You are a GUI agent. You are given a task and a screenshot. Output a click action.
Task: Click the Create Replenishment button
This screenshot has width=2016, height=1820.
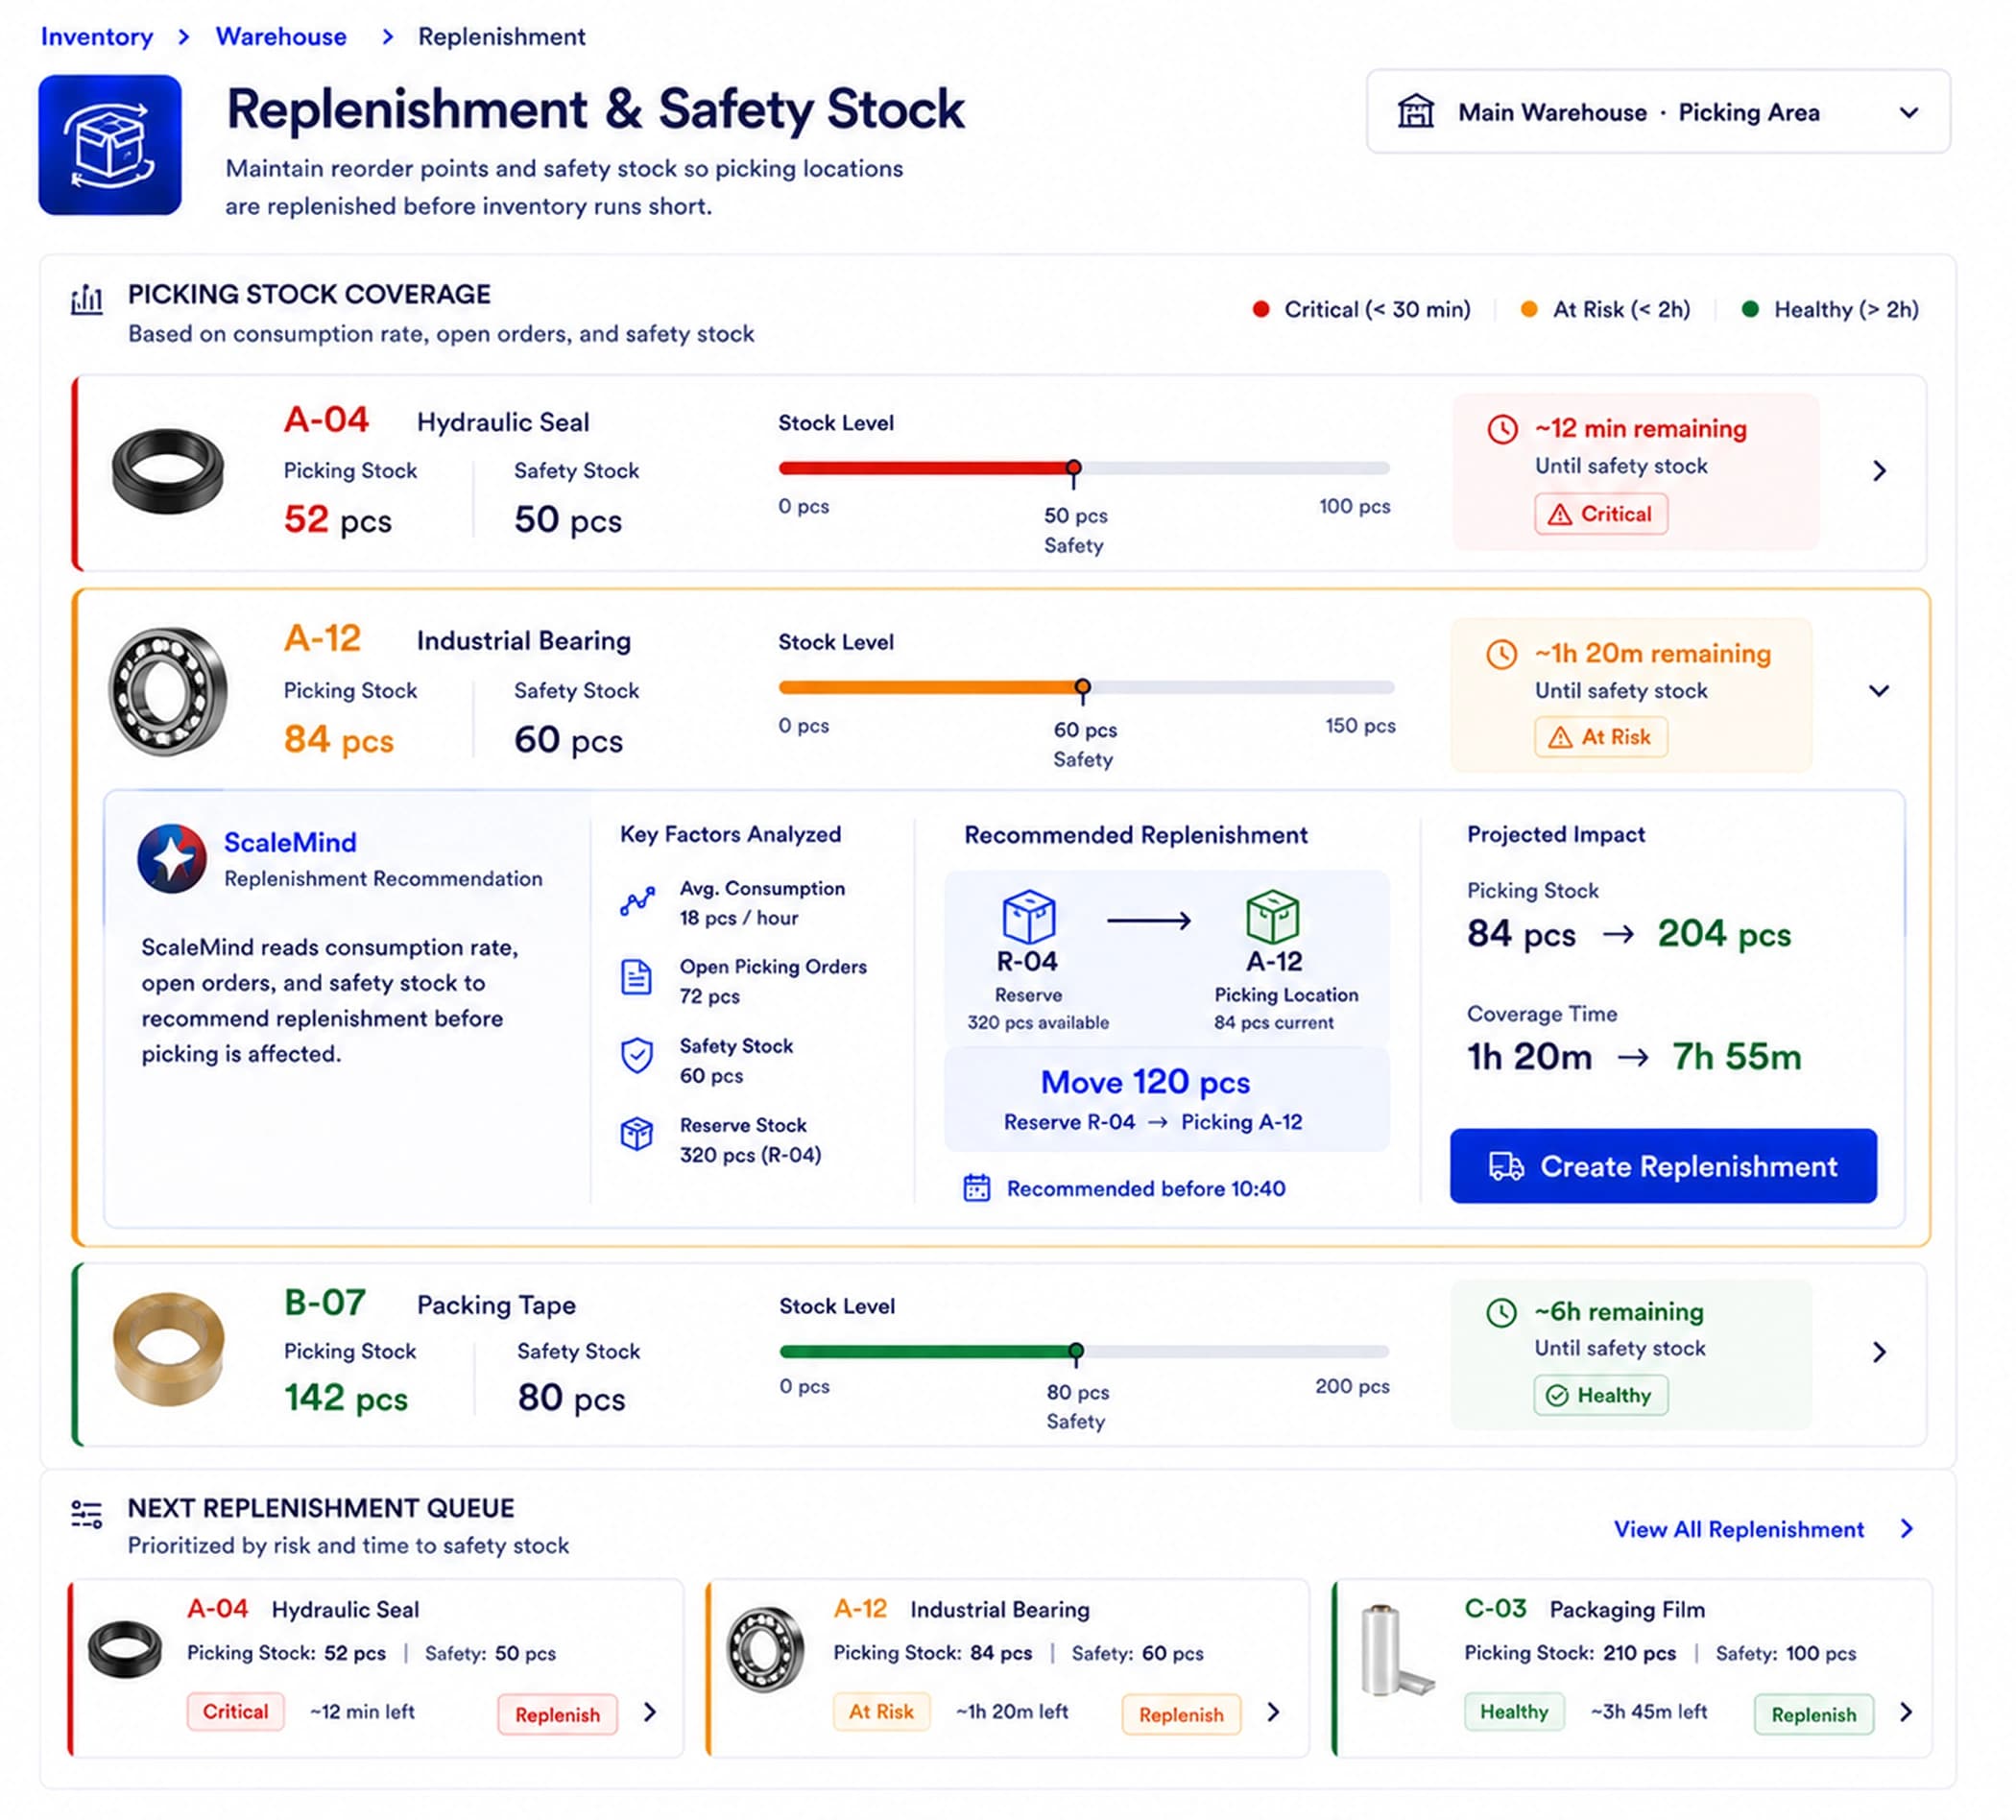(1663, 1166)
